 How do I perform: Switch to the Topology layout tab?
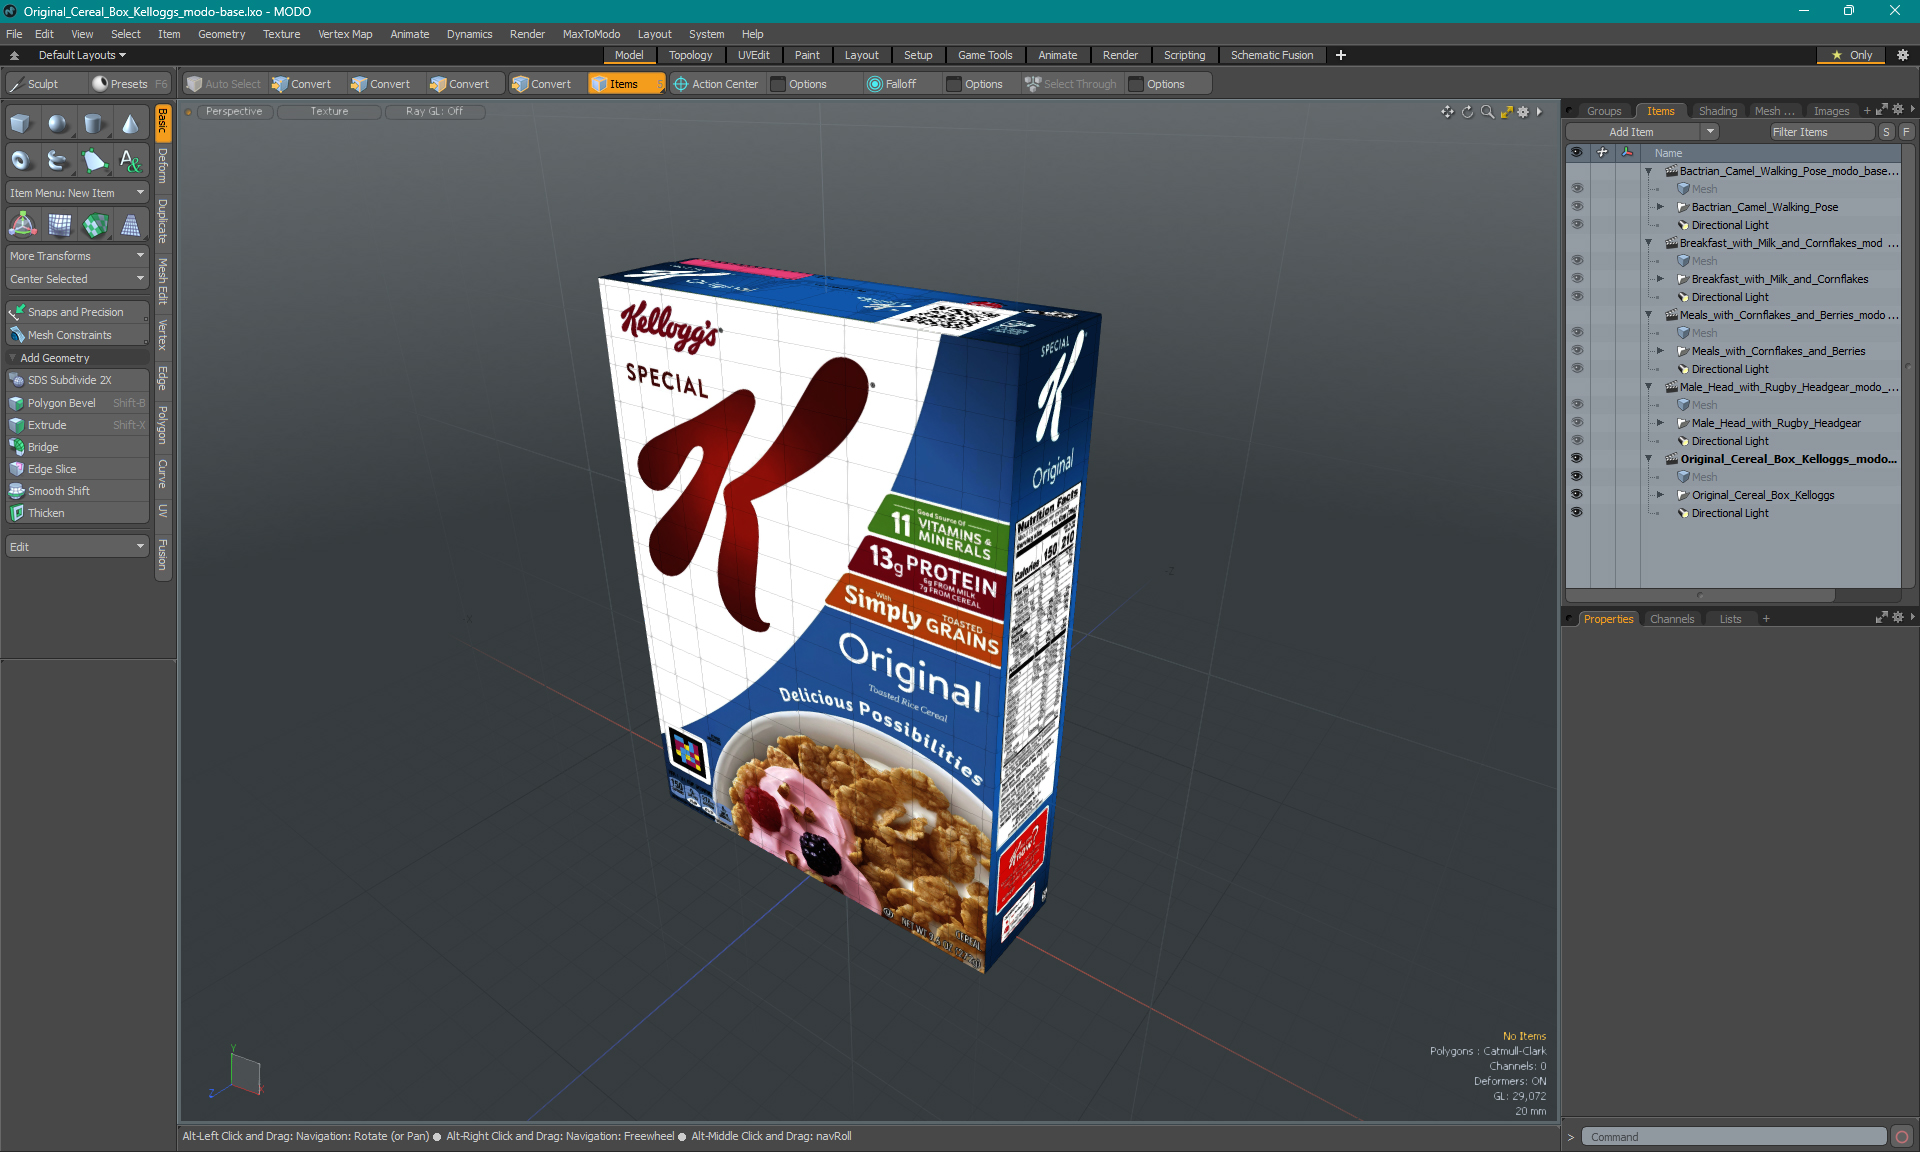tap(690, 55)
